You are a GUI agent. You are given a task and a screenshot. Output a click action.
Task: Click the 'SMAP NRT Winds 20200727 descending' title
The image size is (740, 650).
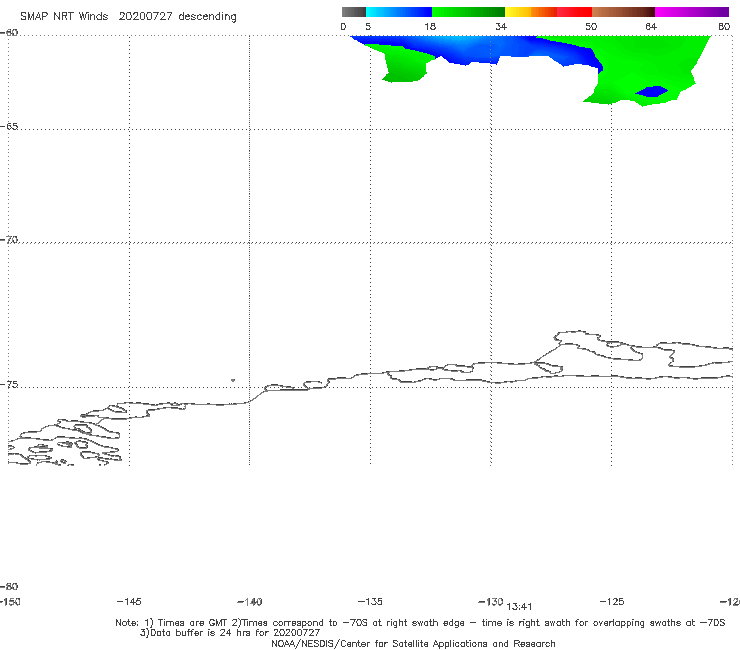tap(128, 17)
